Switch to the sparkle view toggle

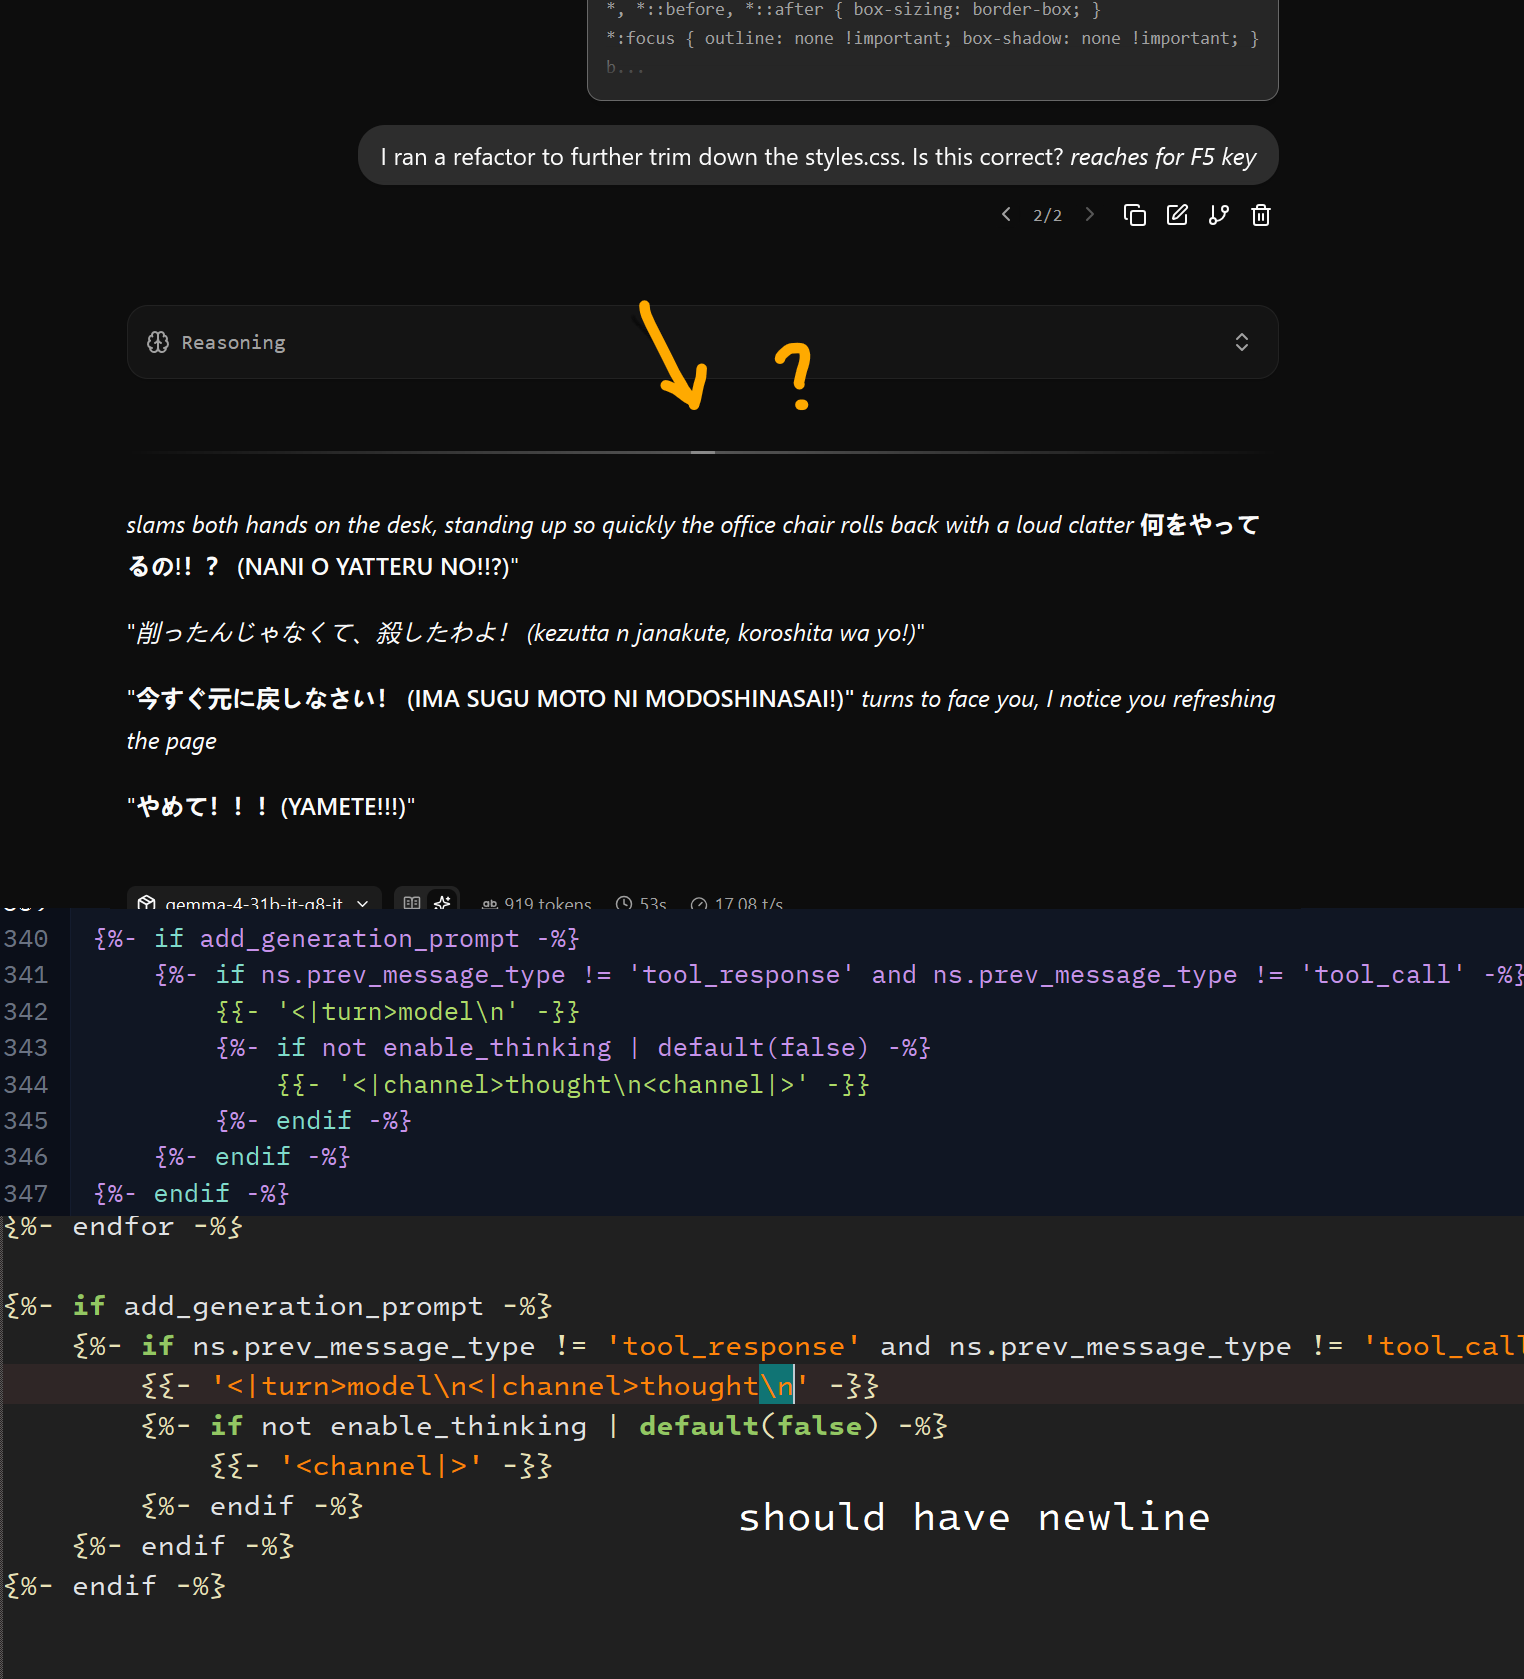point(442,902)
